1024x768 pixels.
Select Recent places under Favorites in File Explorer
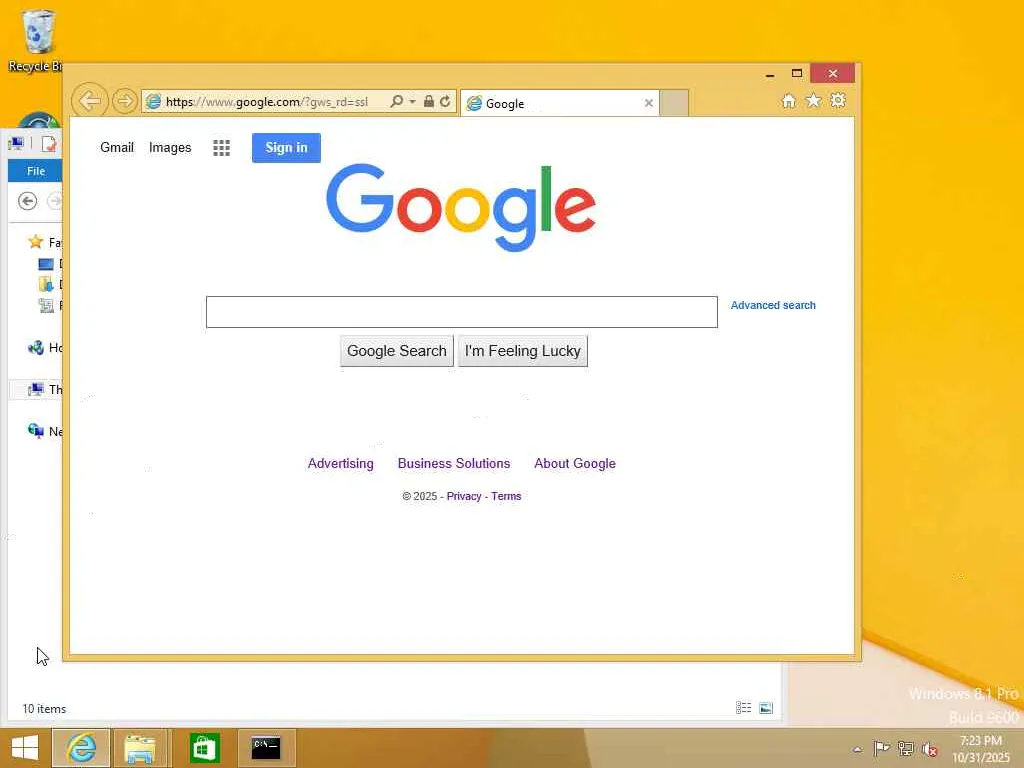point(46,305)
